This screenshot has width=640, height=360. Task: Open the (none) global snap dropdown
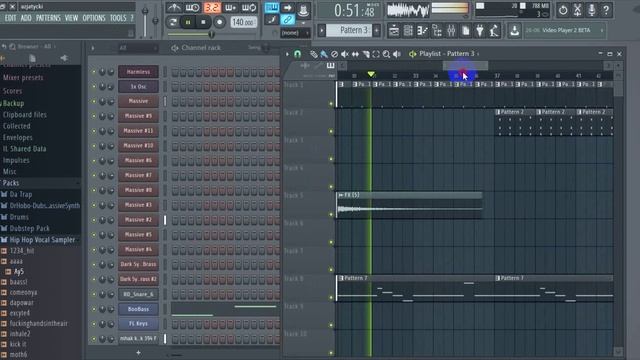[x=296, y=33]
